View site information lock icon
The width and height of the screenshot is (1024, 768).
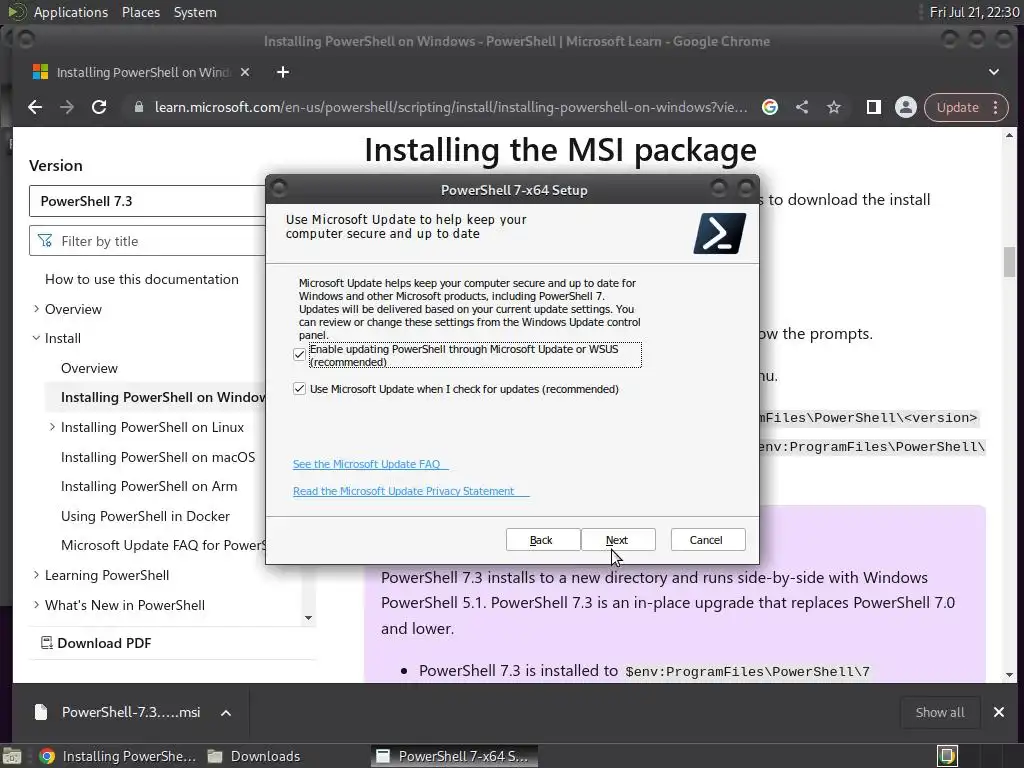(x=138, y=107)
